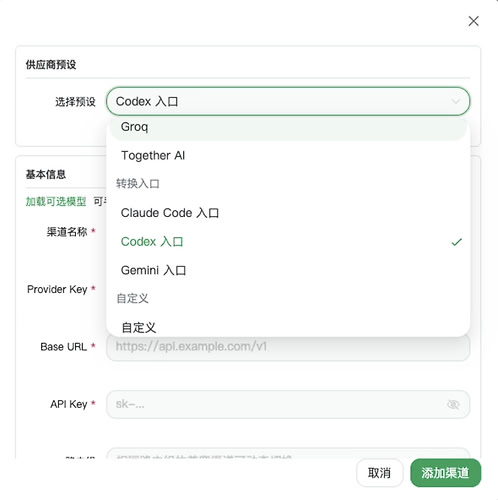Select the Codex 入口 option
498x500 pixels.
click(288, 242)
